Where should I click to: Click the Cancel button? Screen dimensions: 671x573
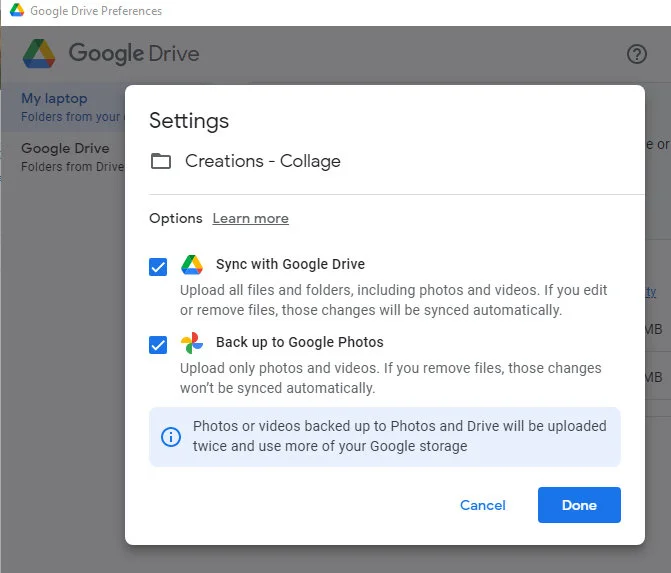pyautogui.click(x=483, y=505)
